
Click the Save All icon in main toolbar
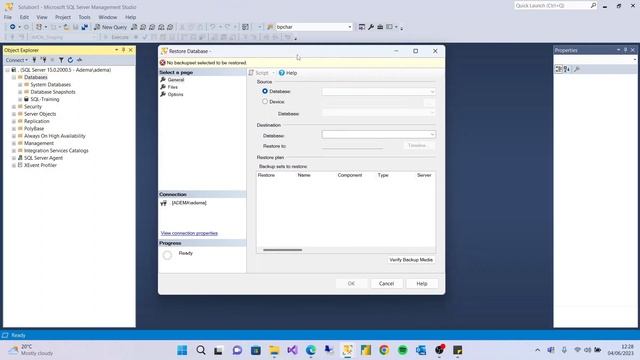click(x=84, y=27)
